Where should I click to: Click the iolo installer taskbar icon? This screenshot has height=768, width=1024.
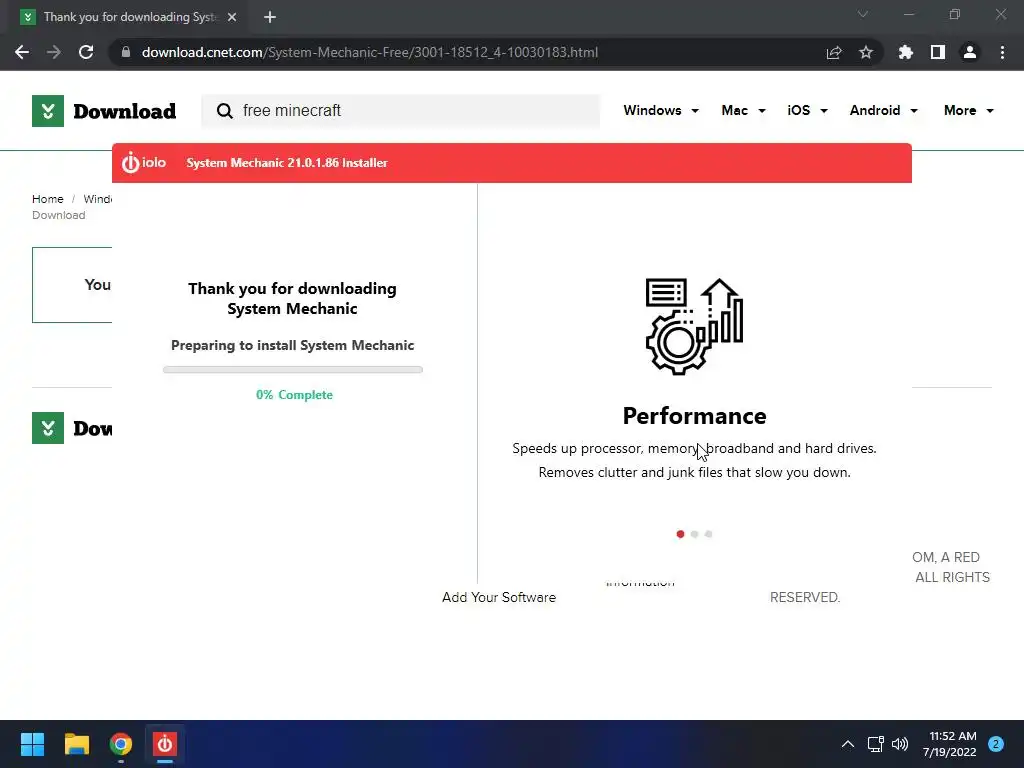click(165, 744)
